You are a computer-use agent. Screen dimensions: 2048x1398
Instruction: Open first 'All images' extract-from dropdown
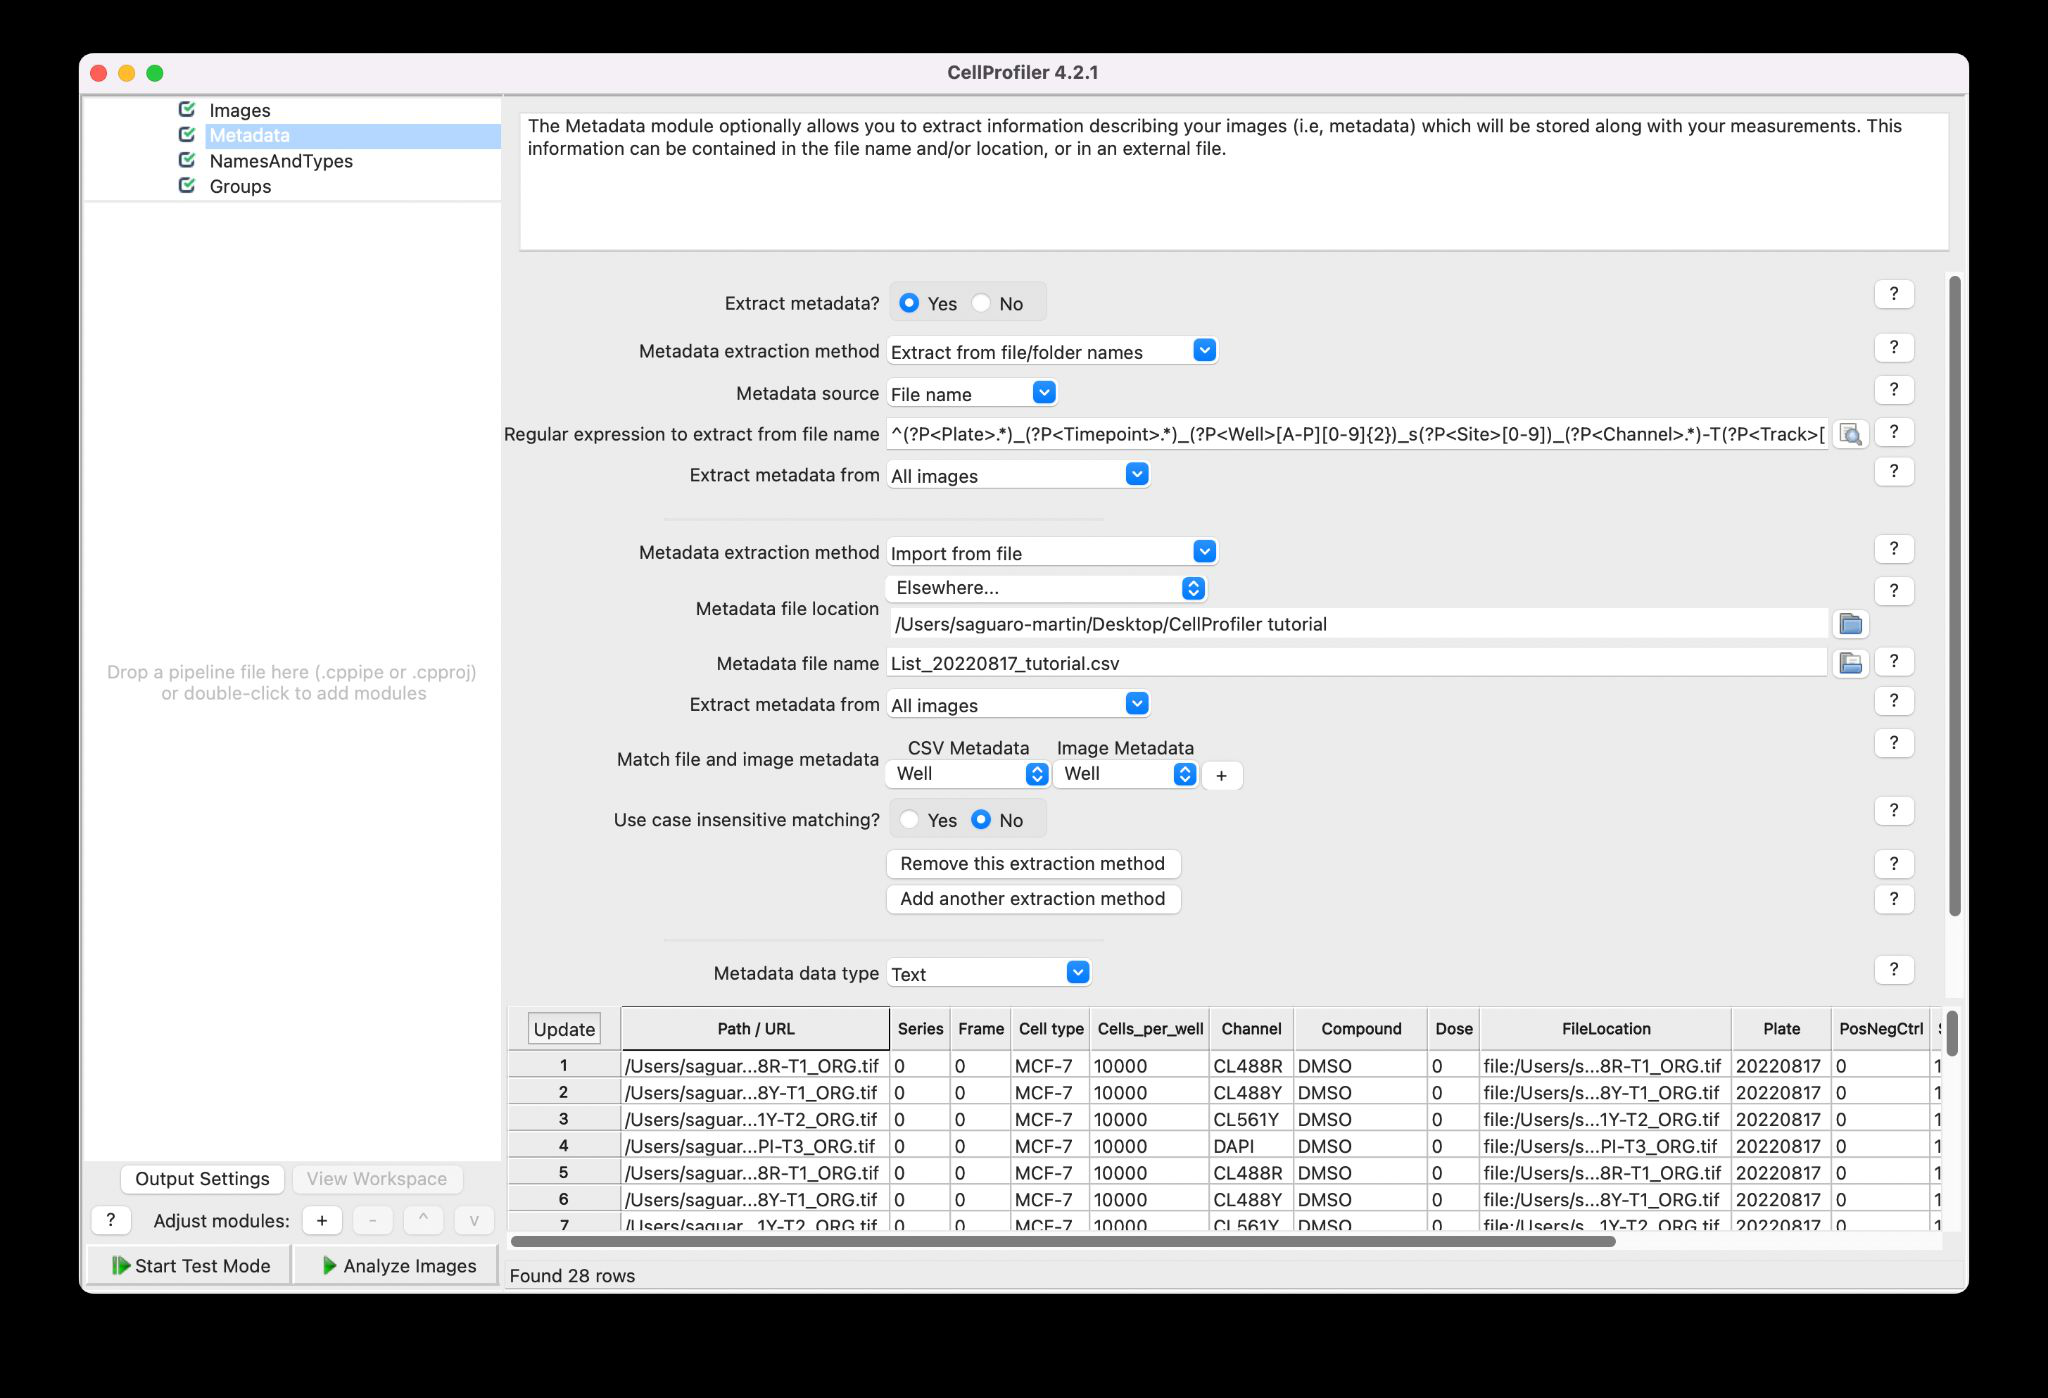tap(1019, 475)
